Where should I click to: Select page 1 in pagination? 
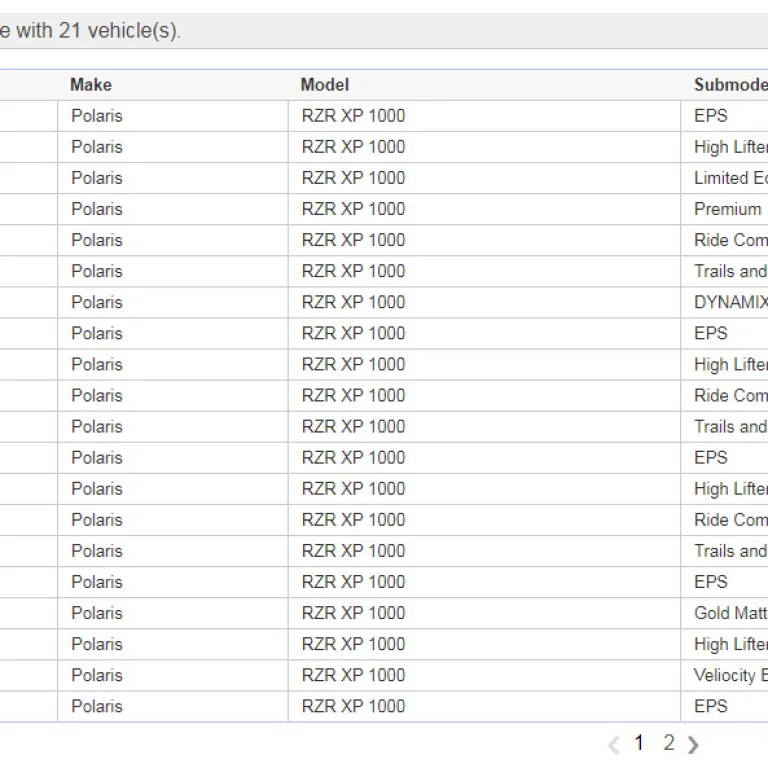639,743
